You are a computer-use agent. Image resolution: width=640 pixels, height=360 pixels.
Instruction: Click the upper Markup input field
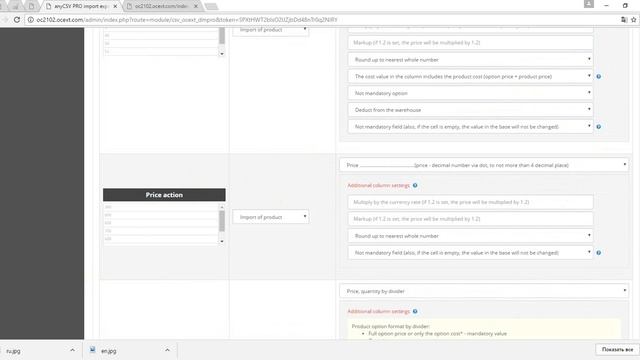coord(470,42)
